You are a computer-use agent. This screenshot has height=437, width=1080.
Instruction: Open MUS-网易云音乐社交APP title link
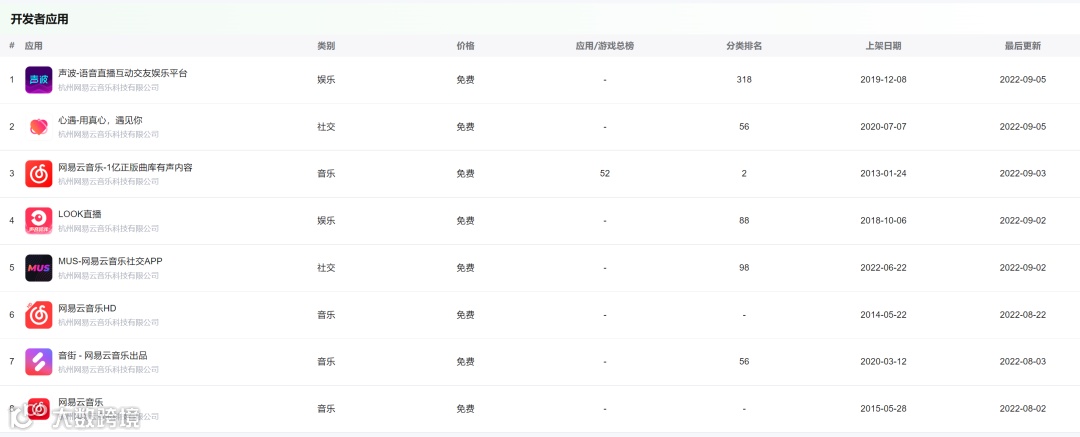[110, 261]
